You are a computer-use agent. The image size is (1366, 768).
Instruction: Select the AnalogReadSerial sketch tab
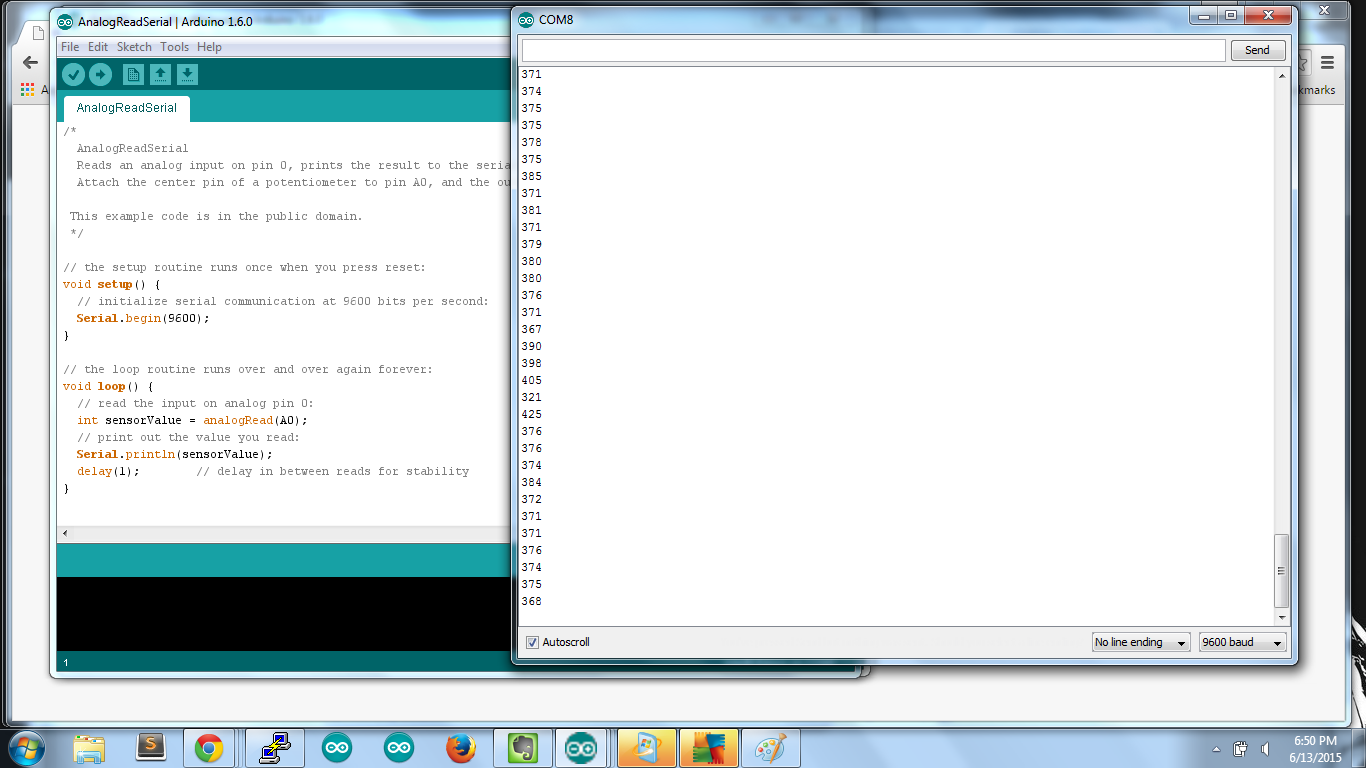(x=126, y=108)
